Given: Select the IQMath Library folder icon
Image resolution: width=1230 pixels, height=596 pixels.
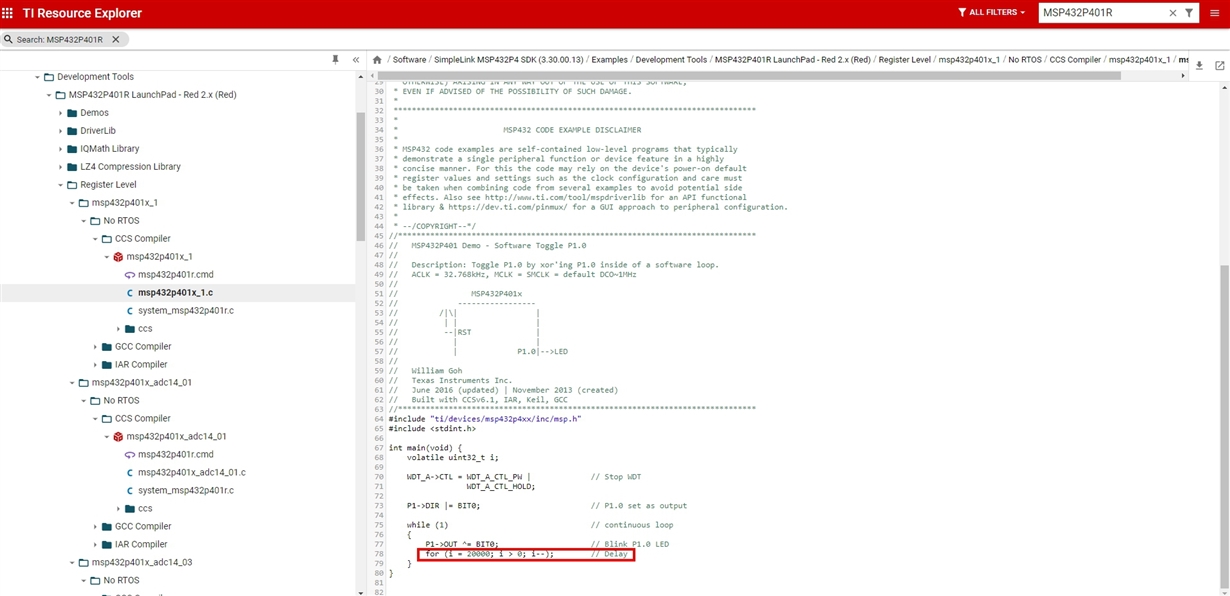Looking at the screenshot, I should pos(72,149).
